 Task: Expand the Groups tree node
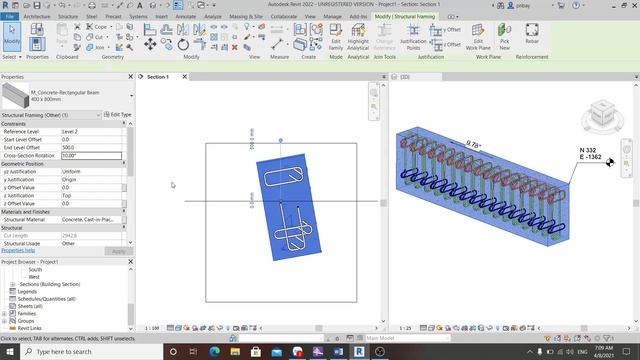(4, 321)
